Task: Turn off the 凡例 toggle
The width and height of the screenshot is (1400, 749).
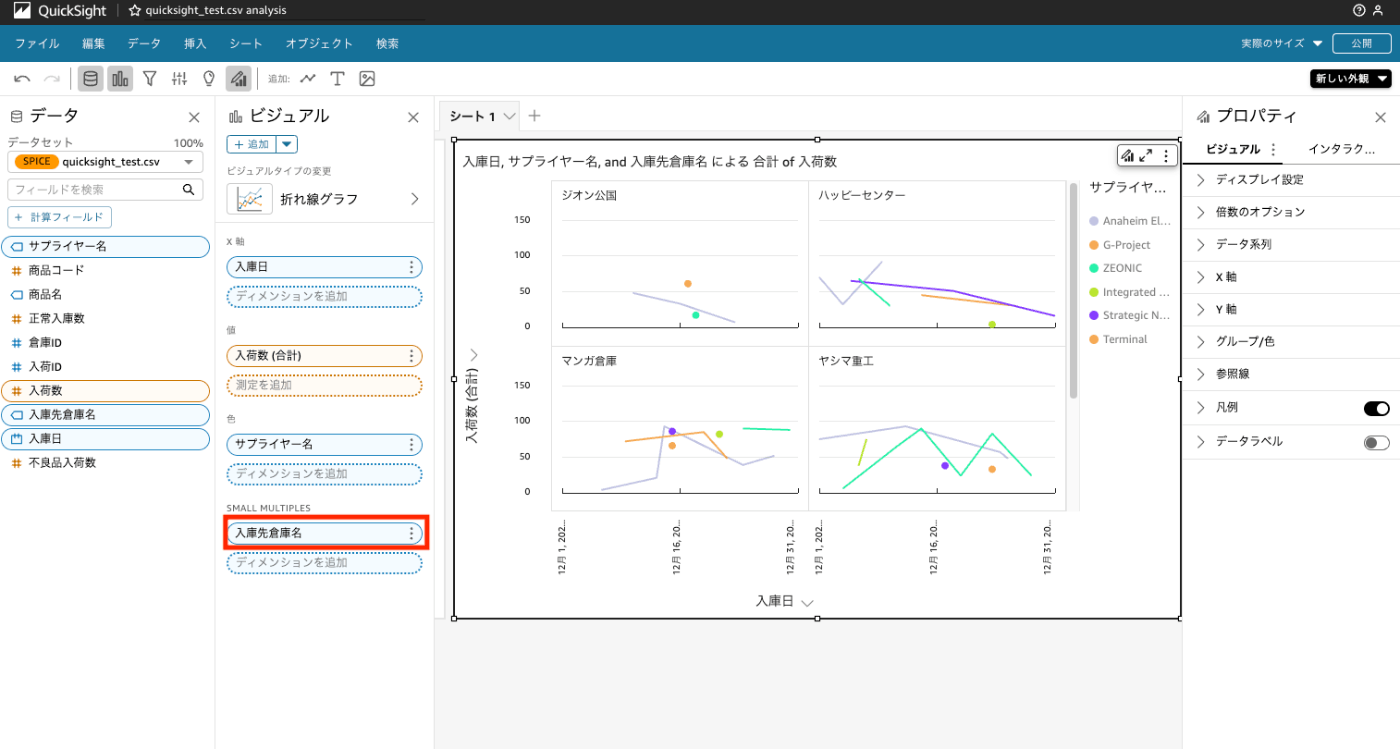Action: tap(1376, 408)
